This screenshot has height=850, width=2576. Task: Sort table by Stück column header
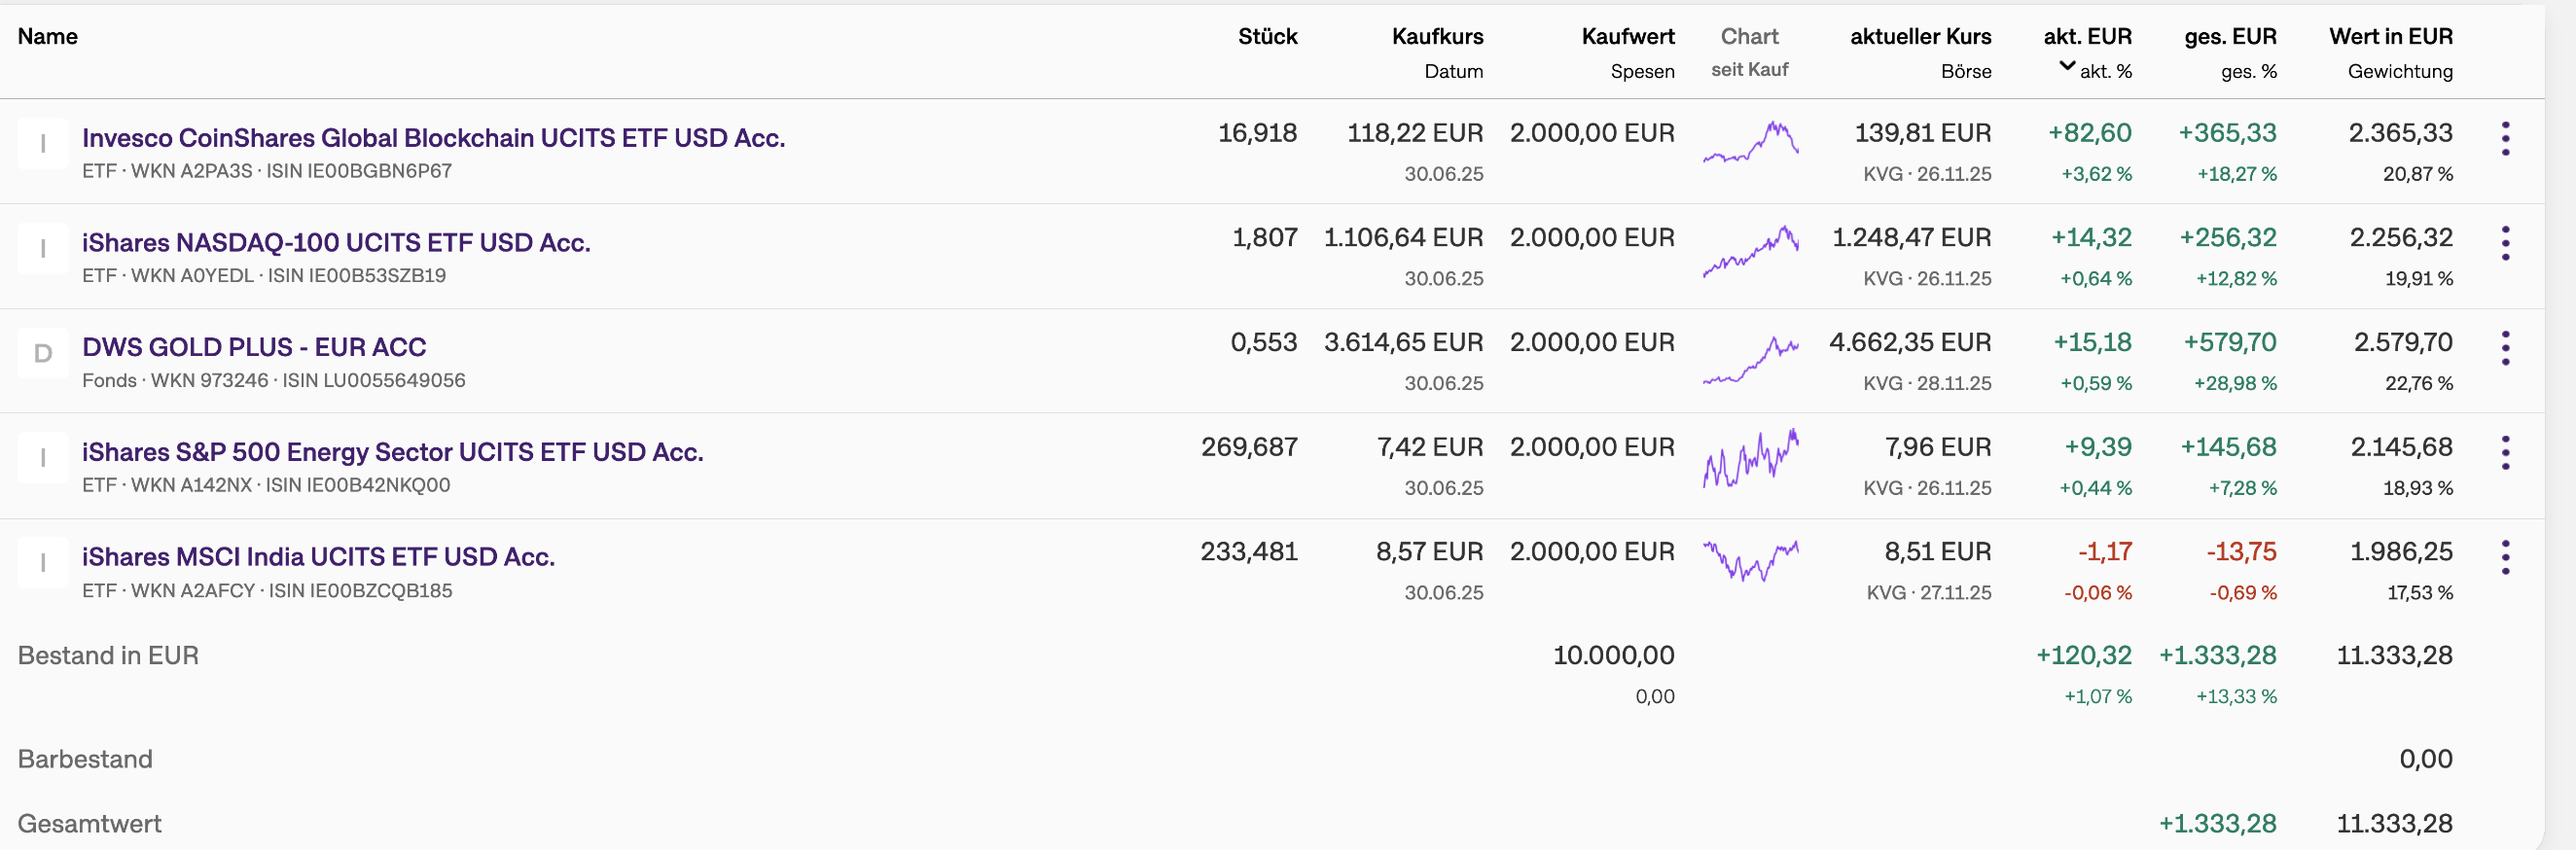pyautogui.click(x=1267, y=37)
